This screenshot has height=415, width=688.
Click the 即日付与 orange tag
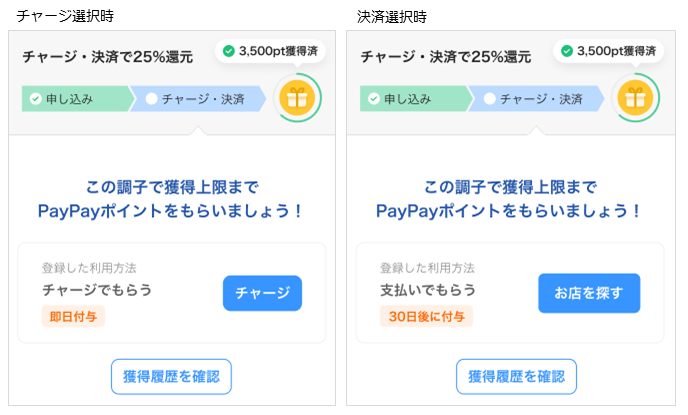(73, 316)
